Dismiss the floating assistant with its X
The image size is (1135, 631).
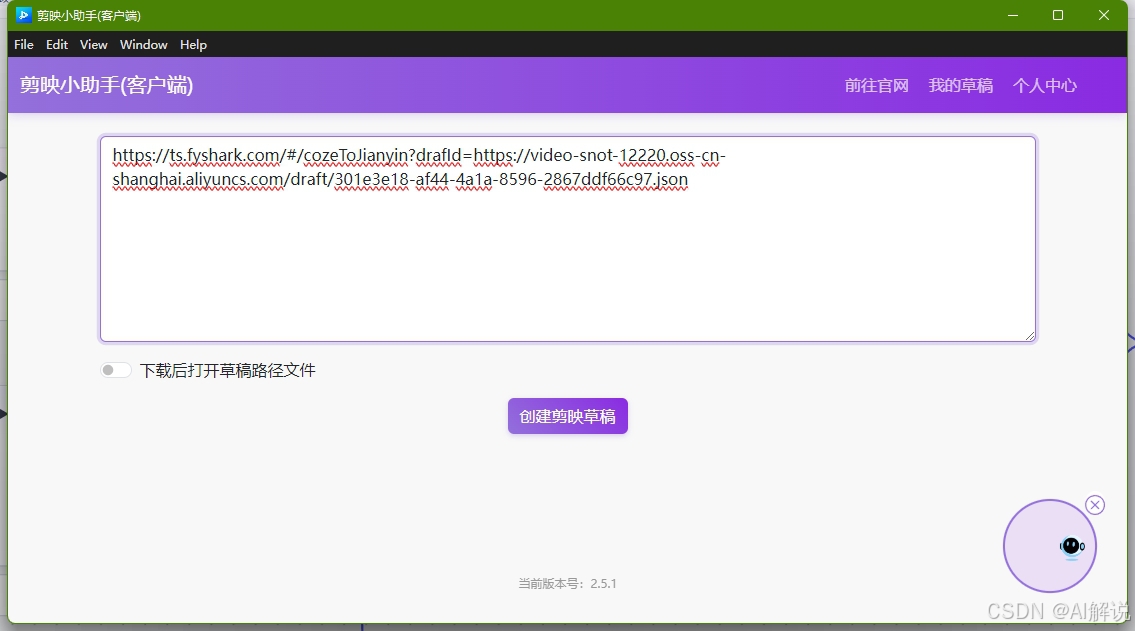click(1095, 505)
